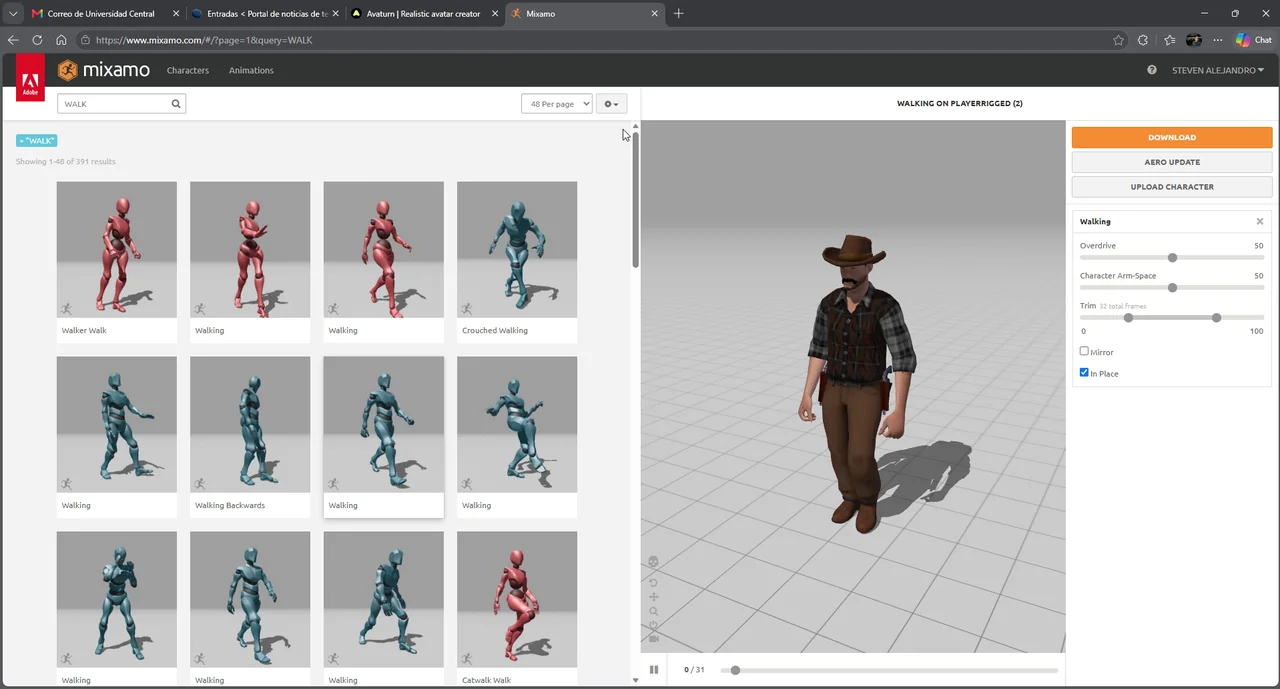Open Copilot Chat in browser toolbar

(x=1253, y=40)
